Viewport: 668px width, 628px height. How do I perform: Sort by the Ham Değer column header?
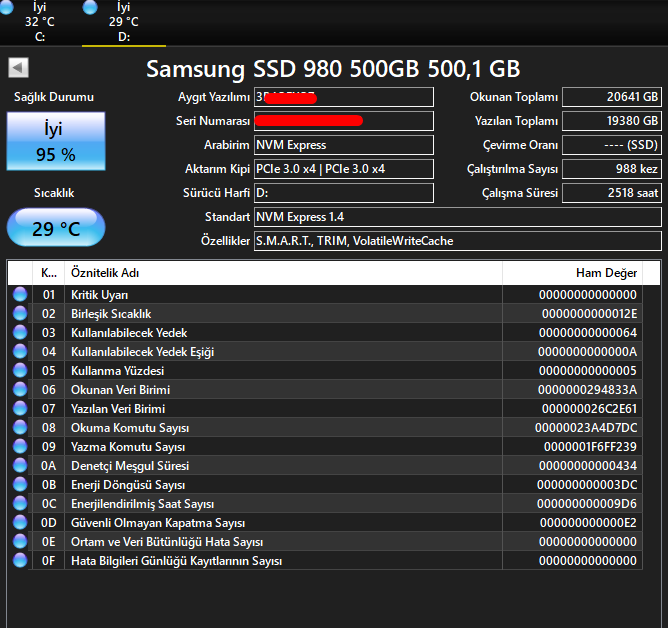tap(573, 273)
